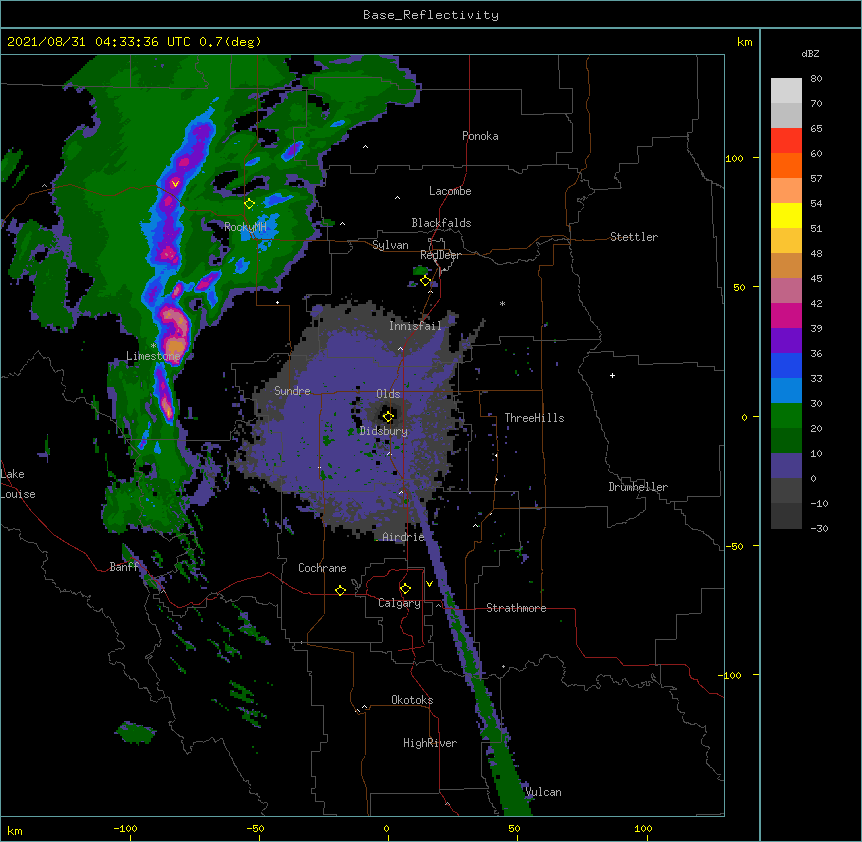This screenshot has width=862, height=842.
Task: Select the light blue 30-33 dBZ swatch
Action: (x=786, y=391)
